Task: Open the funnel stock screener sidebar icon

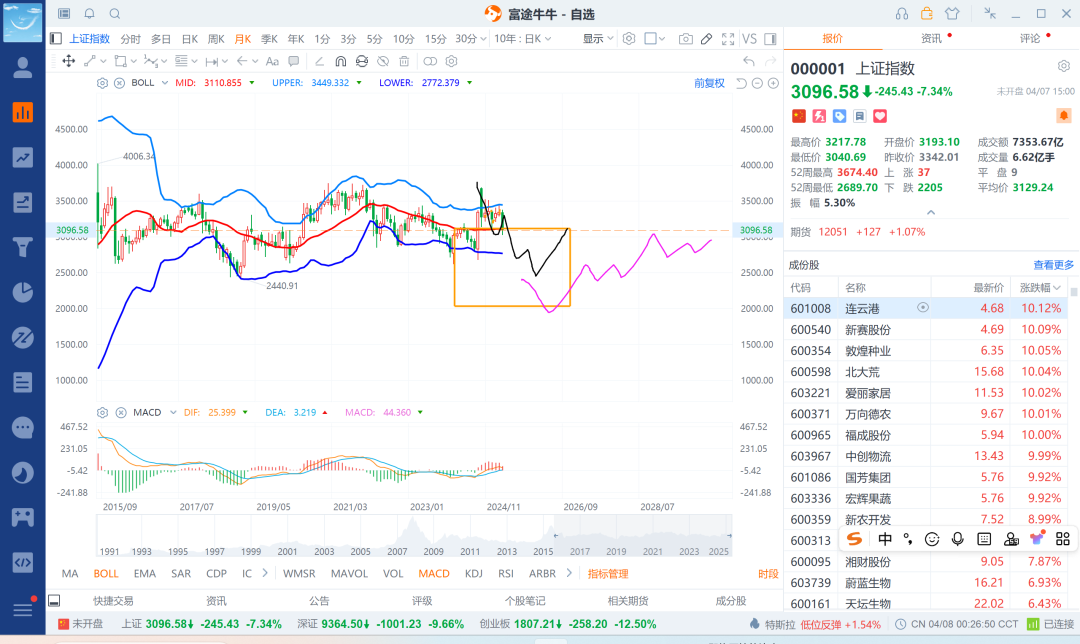Action: pos(23,247)
